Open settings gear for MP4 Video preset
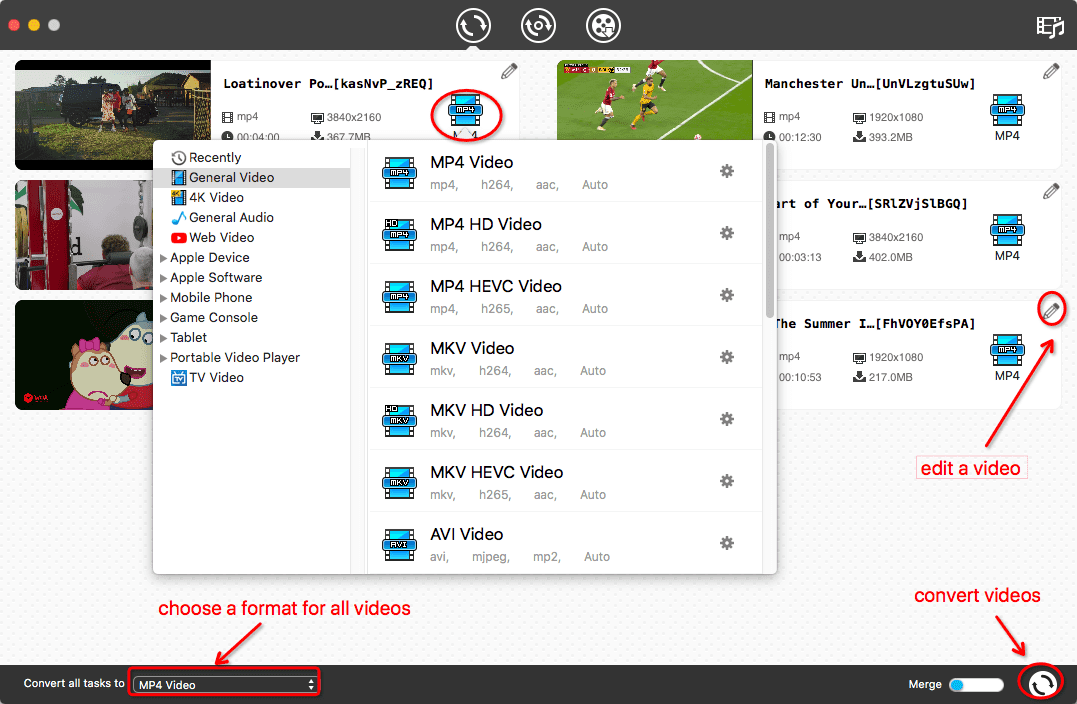The height and width of the screenshot is (704, 1077). click(x=727, y=171)
